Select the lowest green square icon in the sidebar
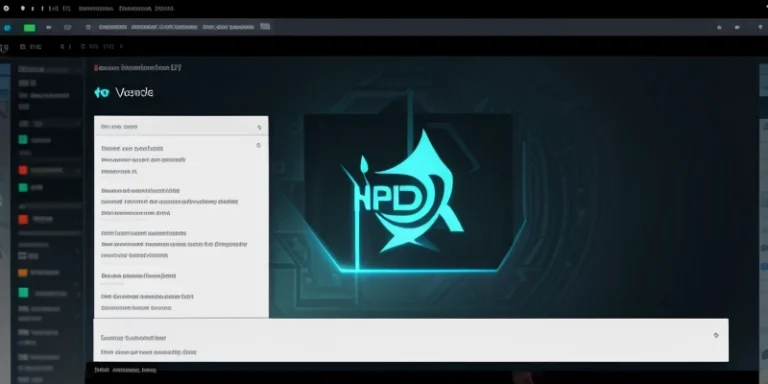The image size is (768, 384). point(23,293)
